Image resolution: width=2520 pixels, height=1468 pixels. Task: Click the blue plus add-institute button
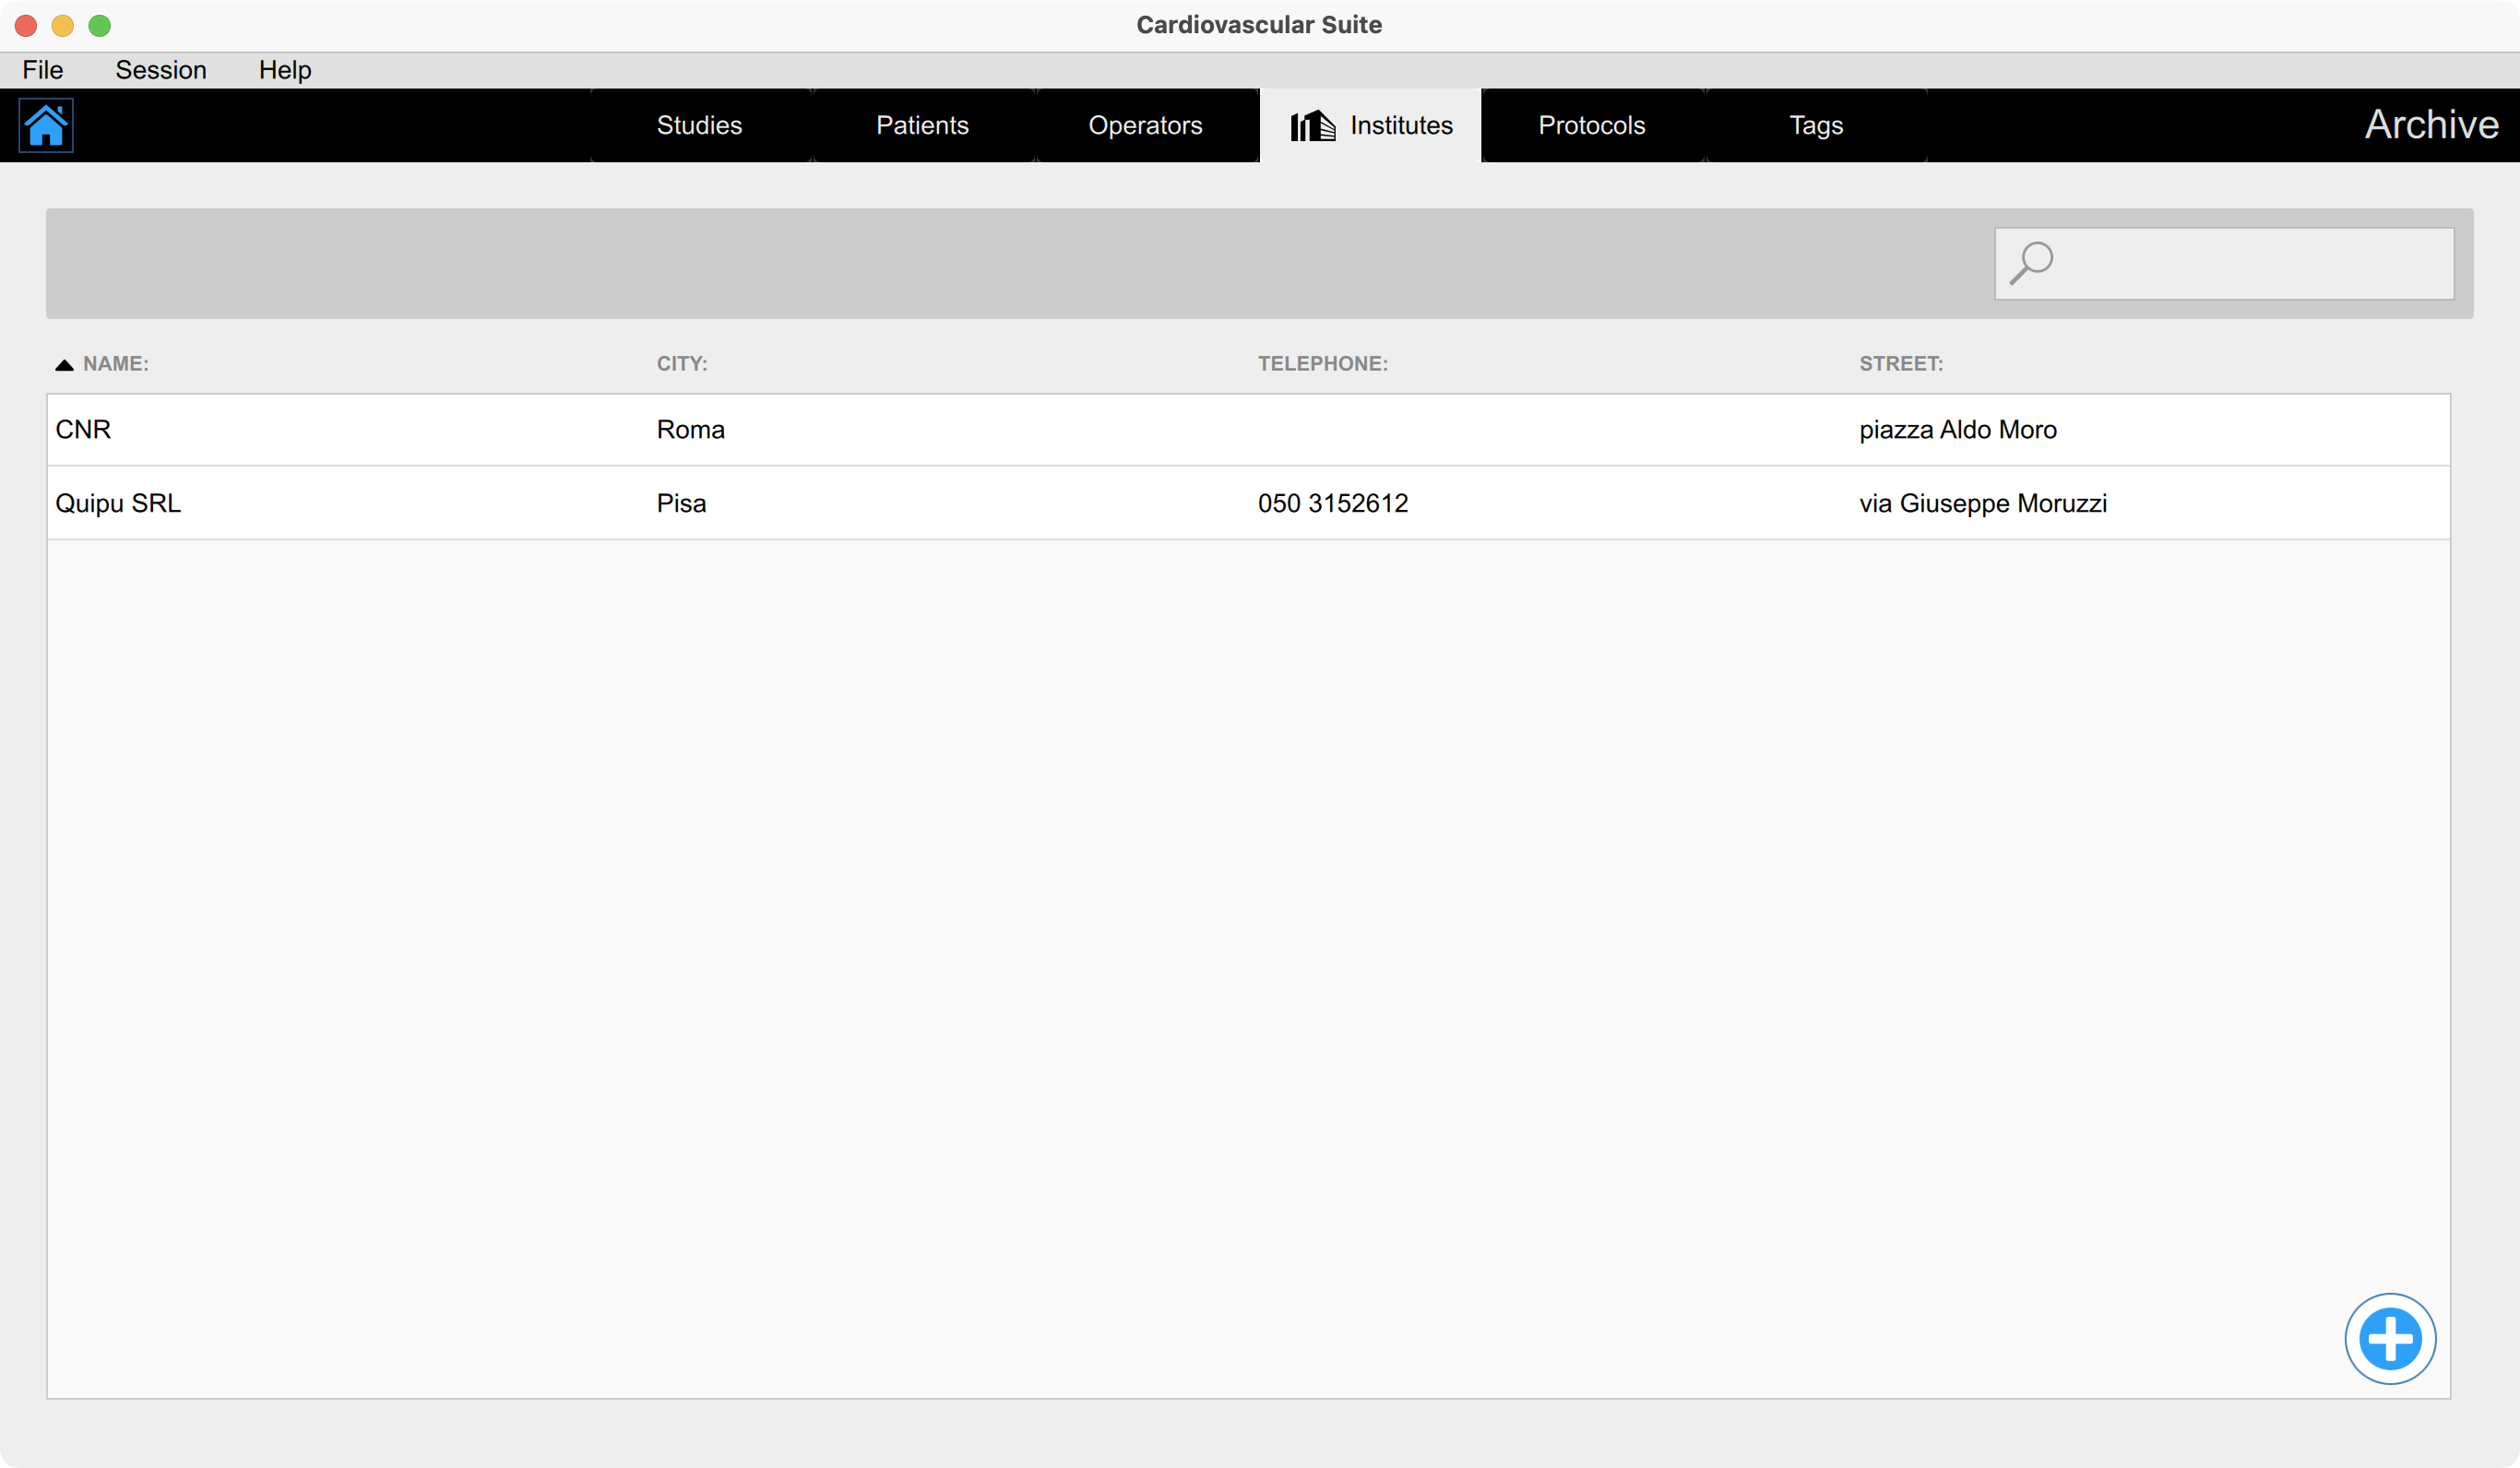(2390, 1338)
